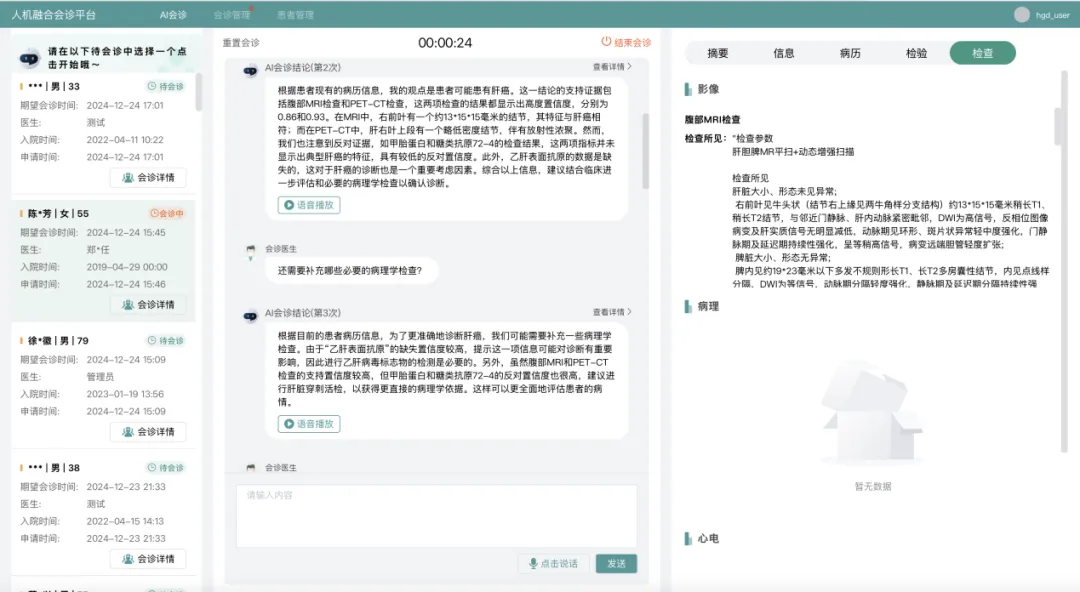The image size is (1080, 592).
Task: Open 患者管理 in the top navigation
Action: click(x=295, y=15)
